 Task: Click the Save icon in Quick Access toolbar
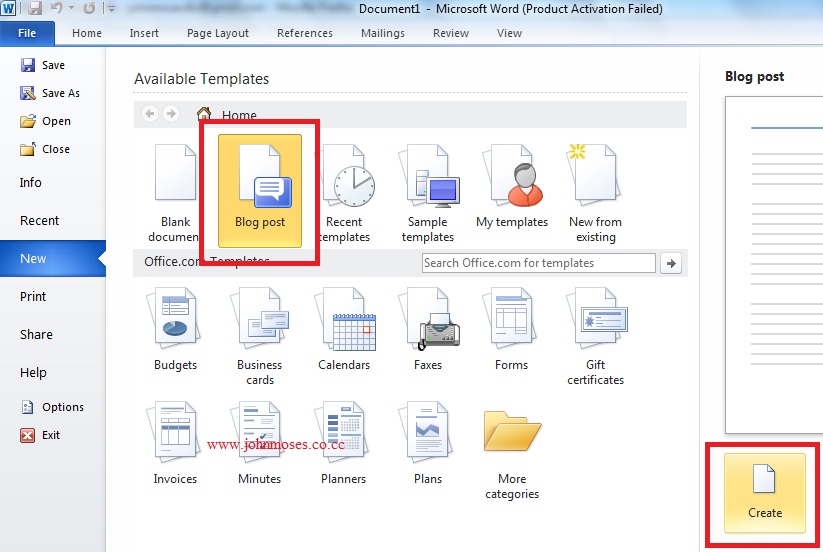[35, 8]
